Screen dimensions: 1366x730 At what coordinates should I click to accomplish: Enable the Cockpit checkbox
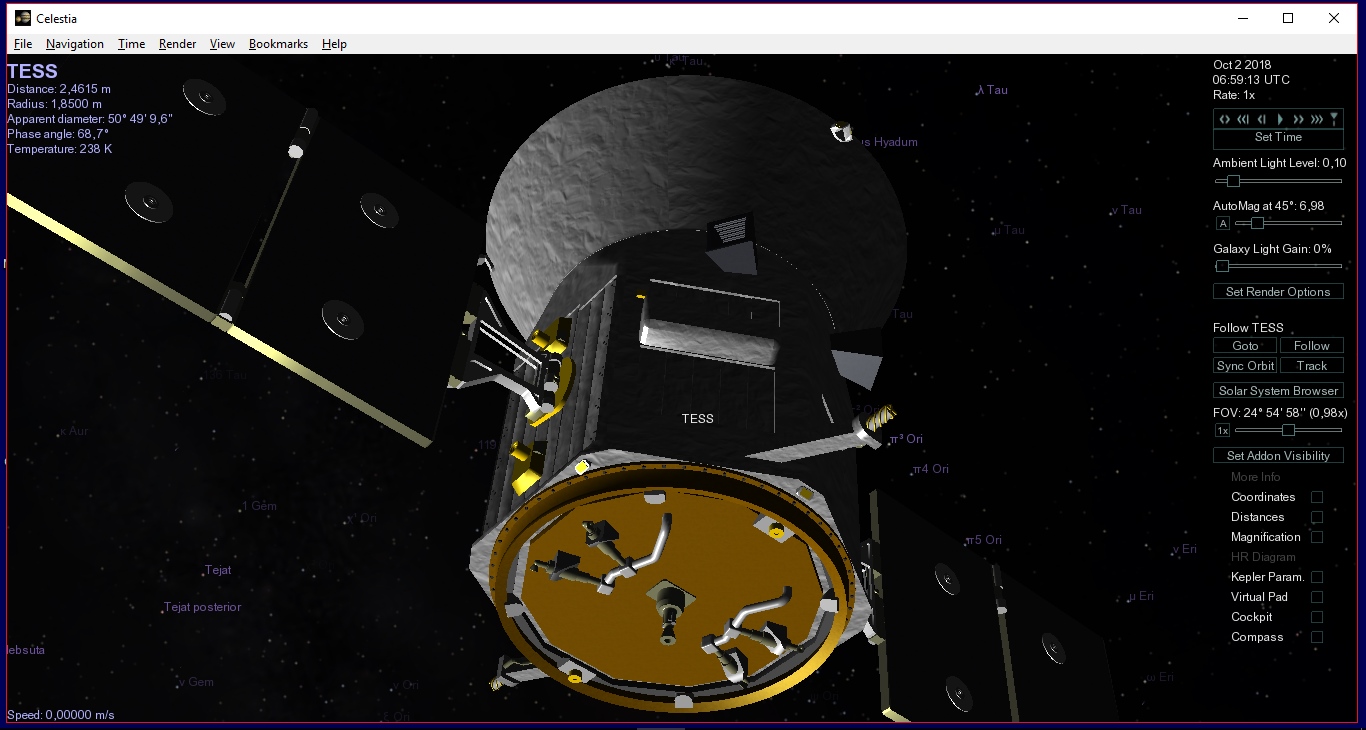(1317, 617)
